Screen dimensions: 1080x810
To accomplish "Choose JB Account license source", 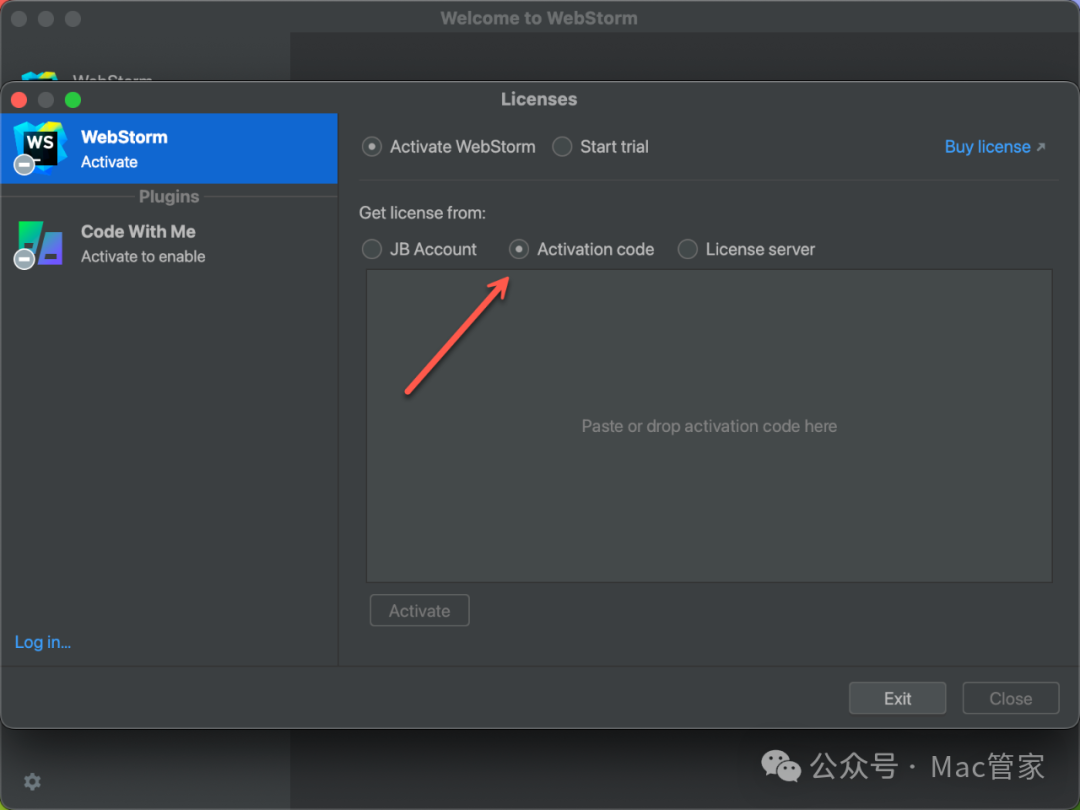I will [x=372, y=249].
